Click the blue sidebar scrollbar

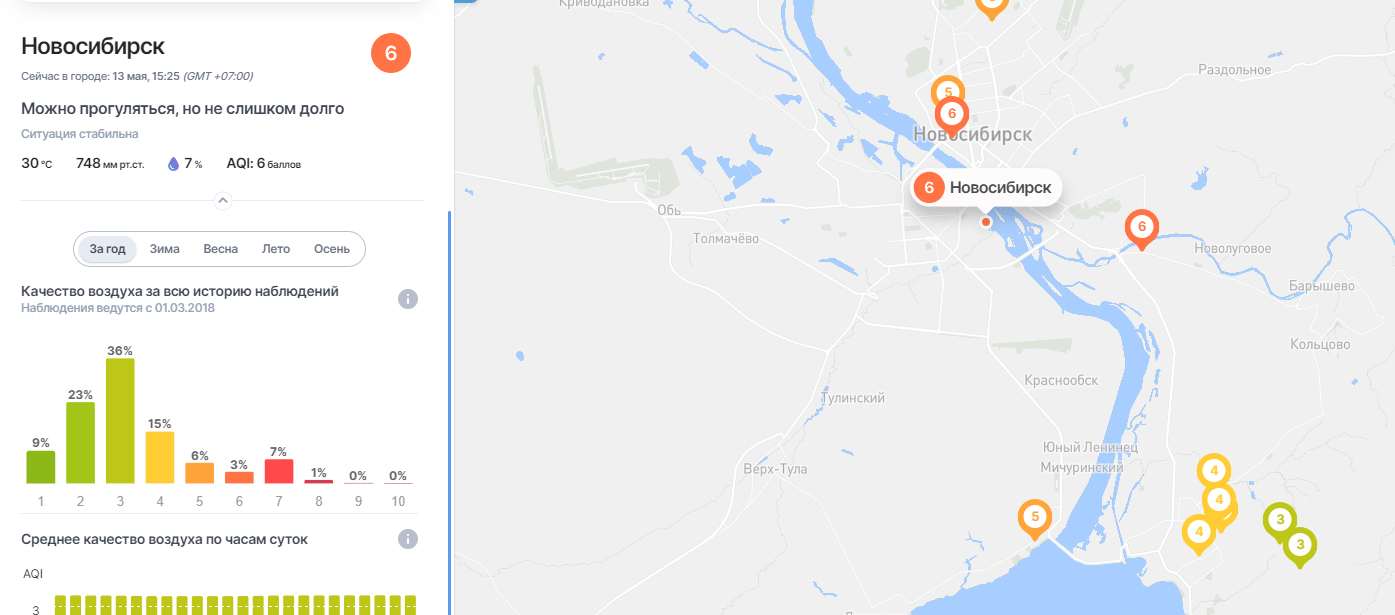point(449,412)
